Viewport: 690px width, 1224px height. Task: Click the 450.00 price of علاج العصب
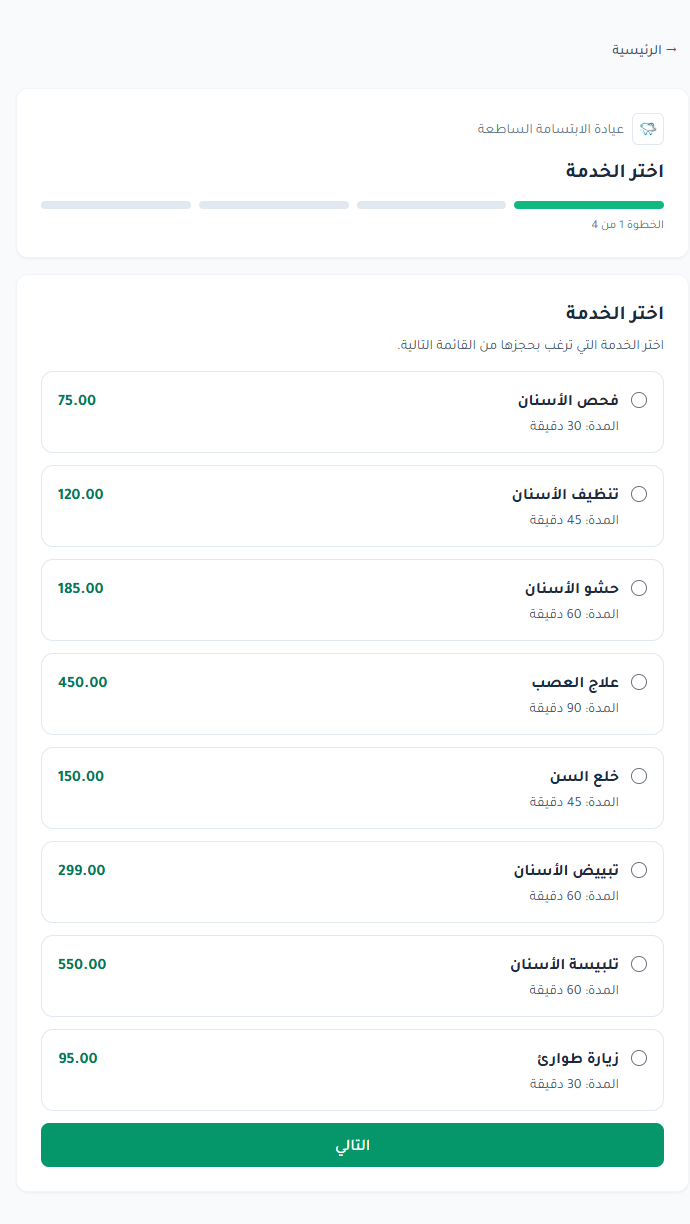(82, 682)
